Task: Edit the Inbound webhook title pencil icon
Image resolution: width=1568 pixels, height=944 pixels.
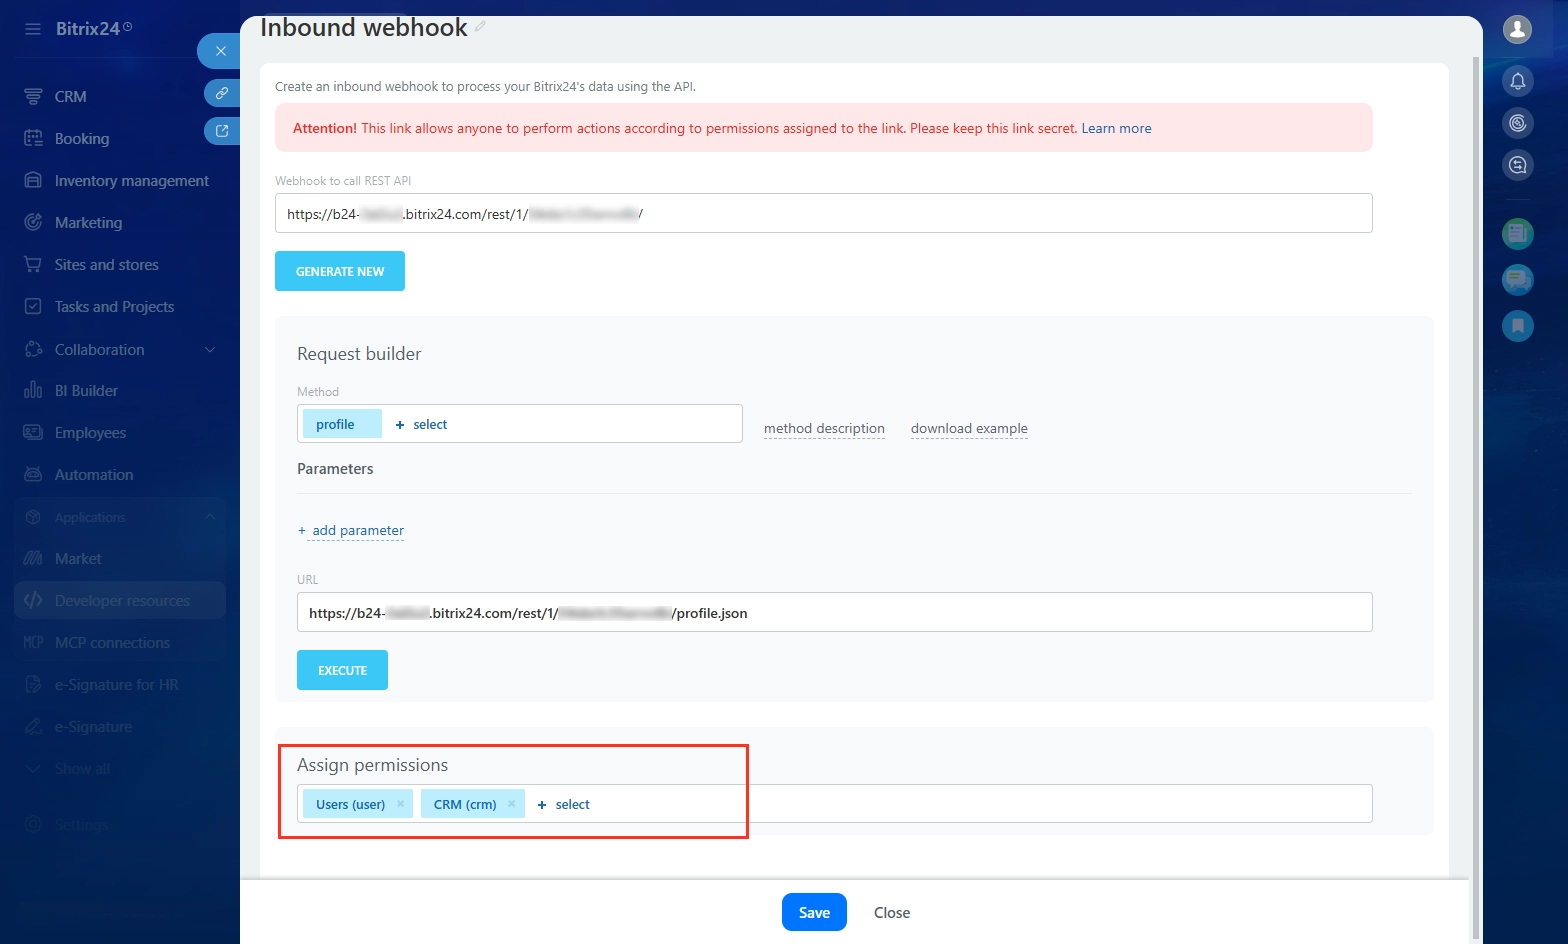Action: tap(480, 27)
